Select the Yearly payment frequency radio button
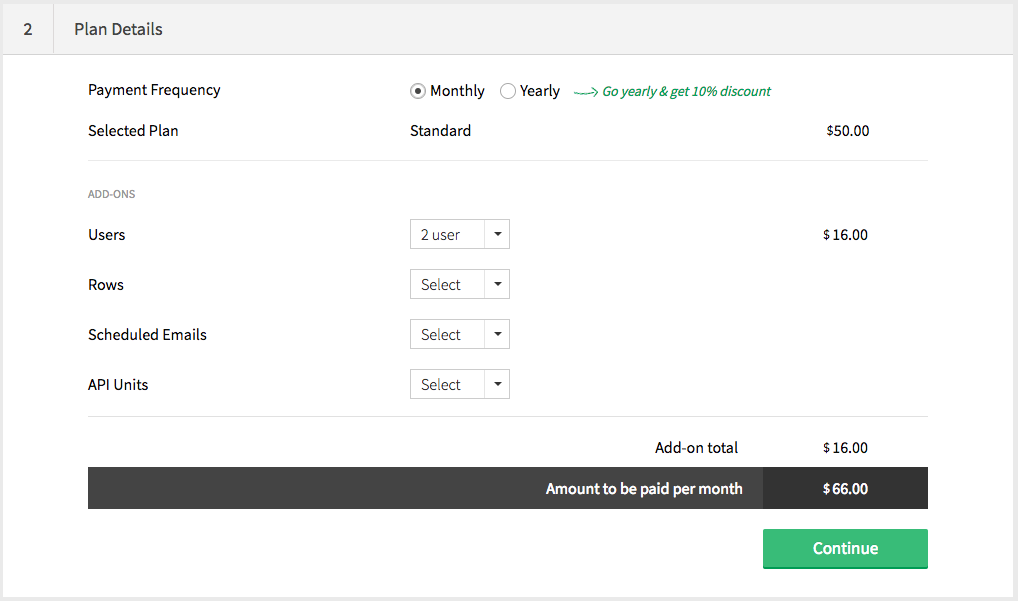This screenshot has width=1018, height=601. tap(508, 91)
